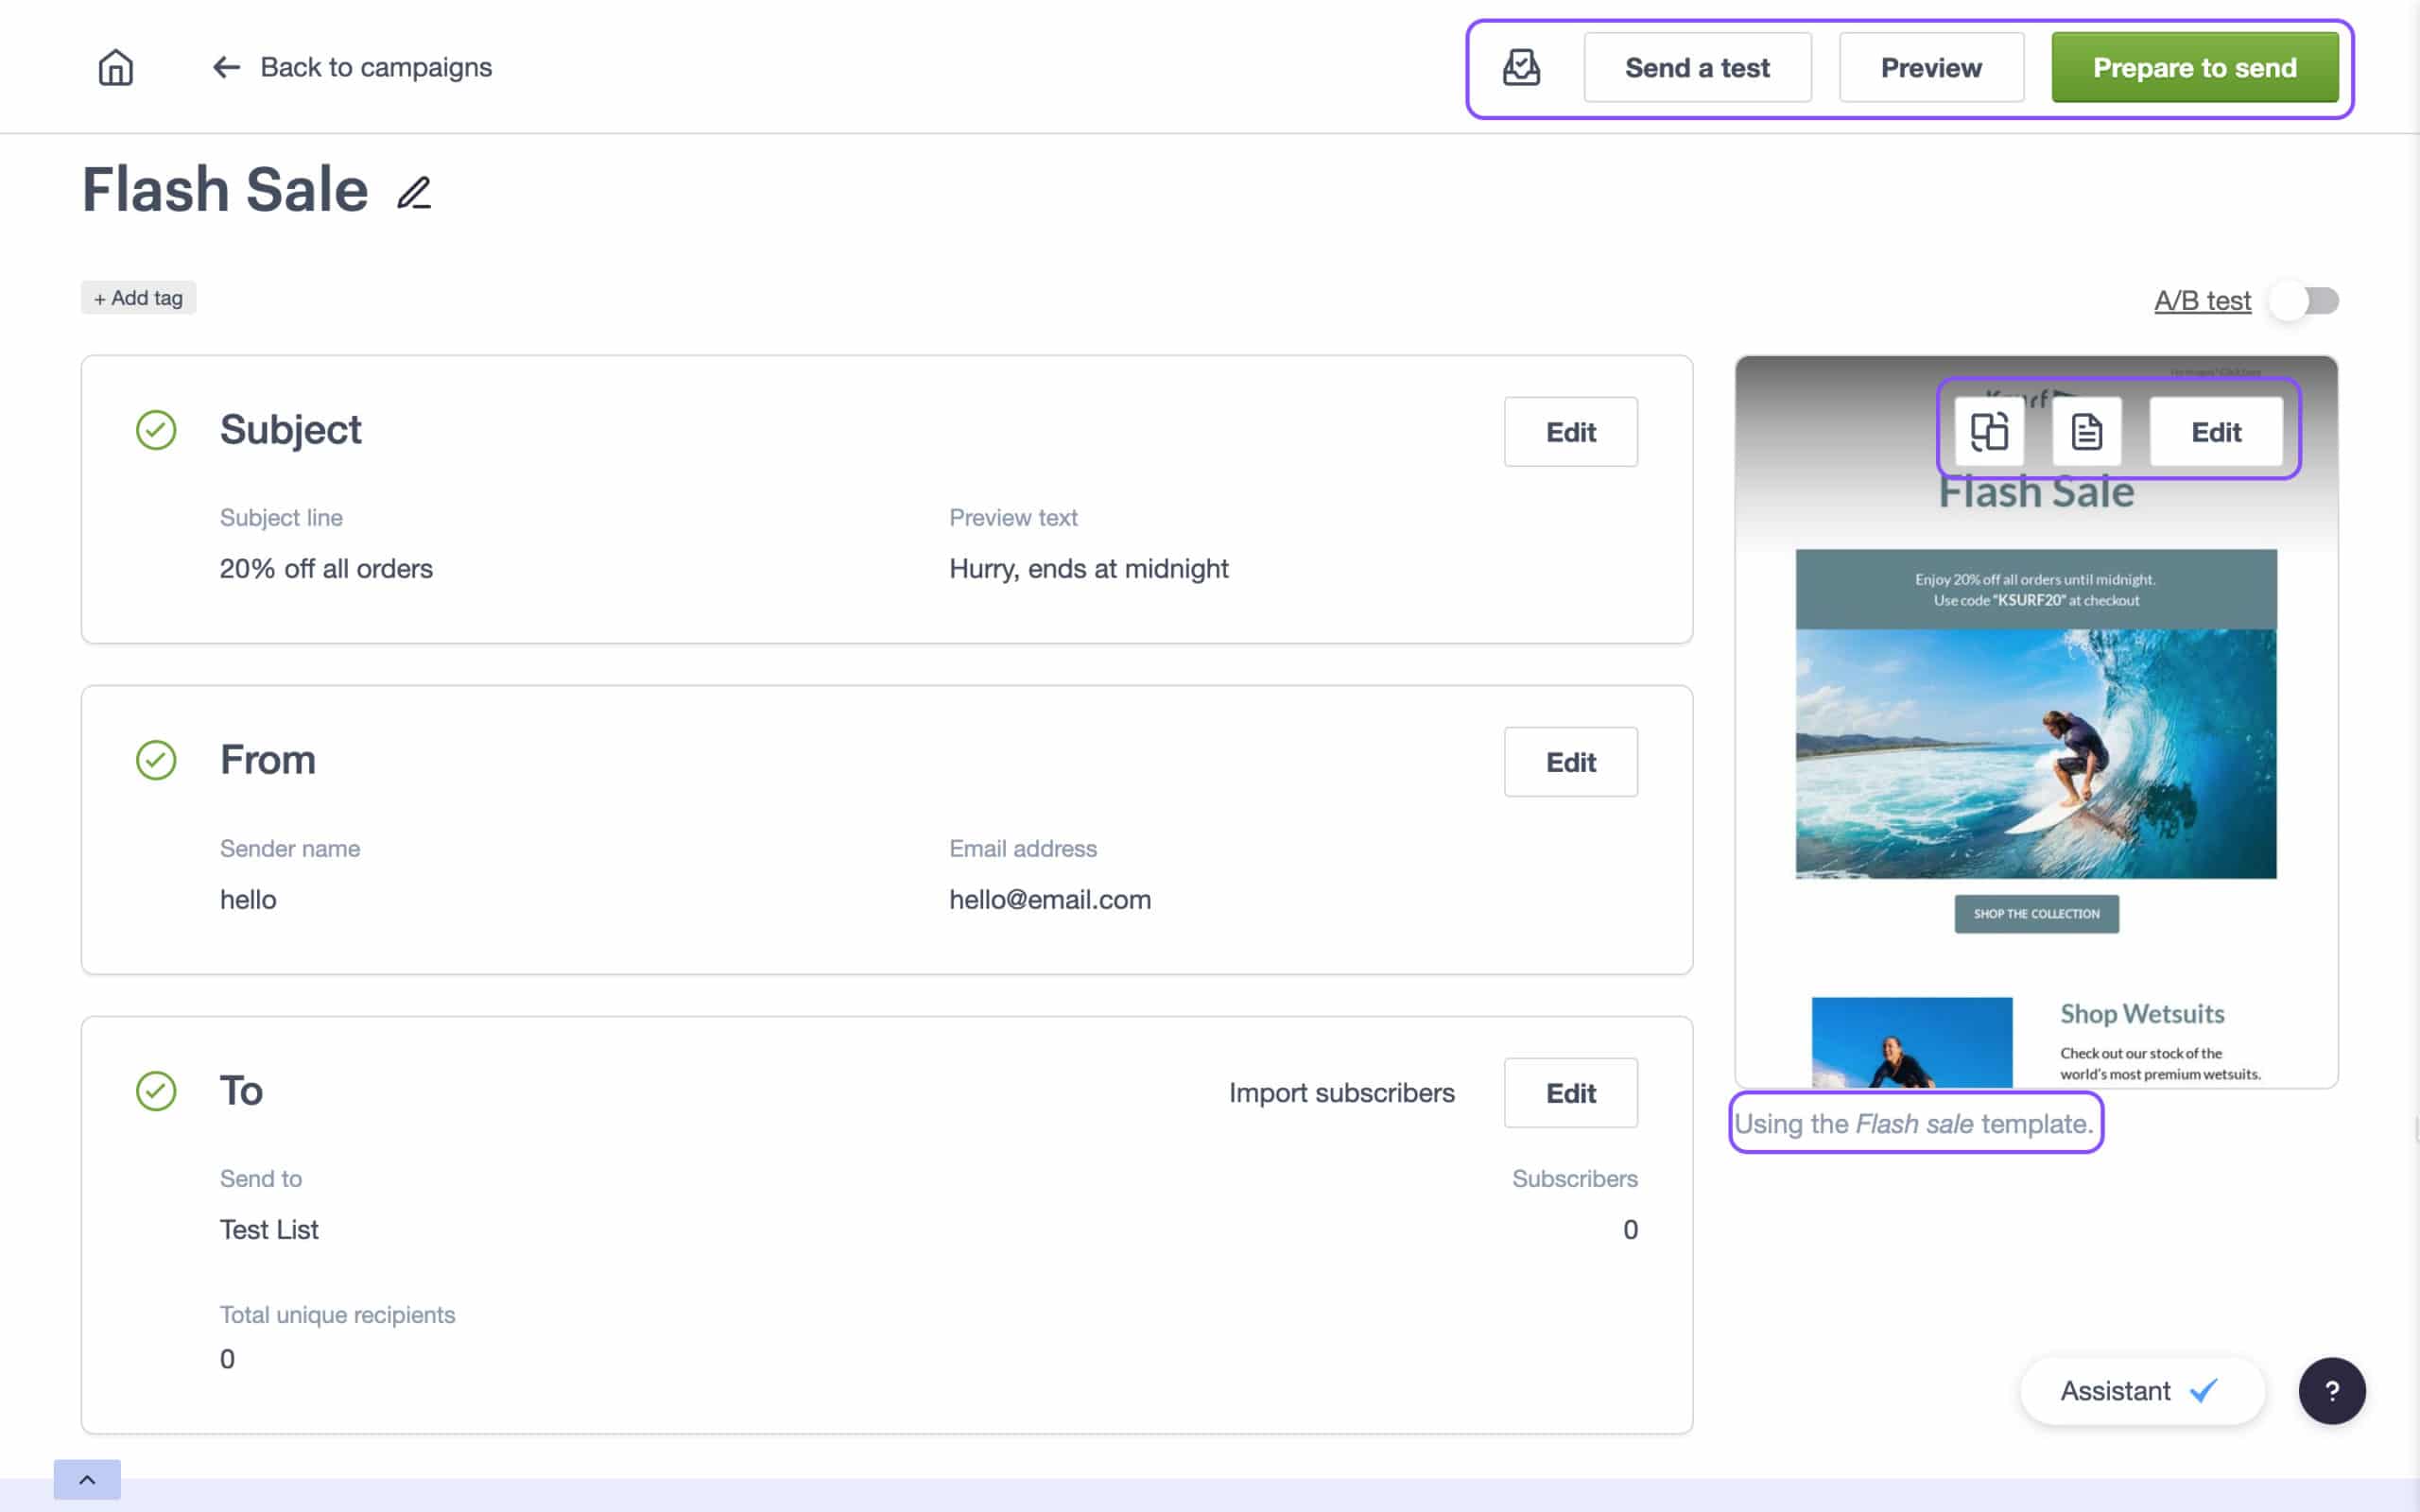This screenshot has height=1512, width=2420.
Task: Click the Assistant checkmark button
Action: [x=2140, y=1390]
